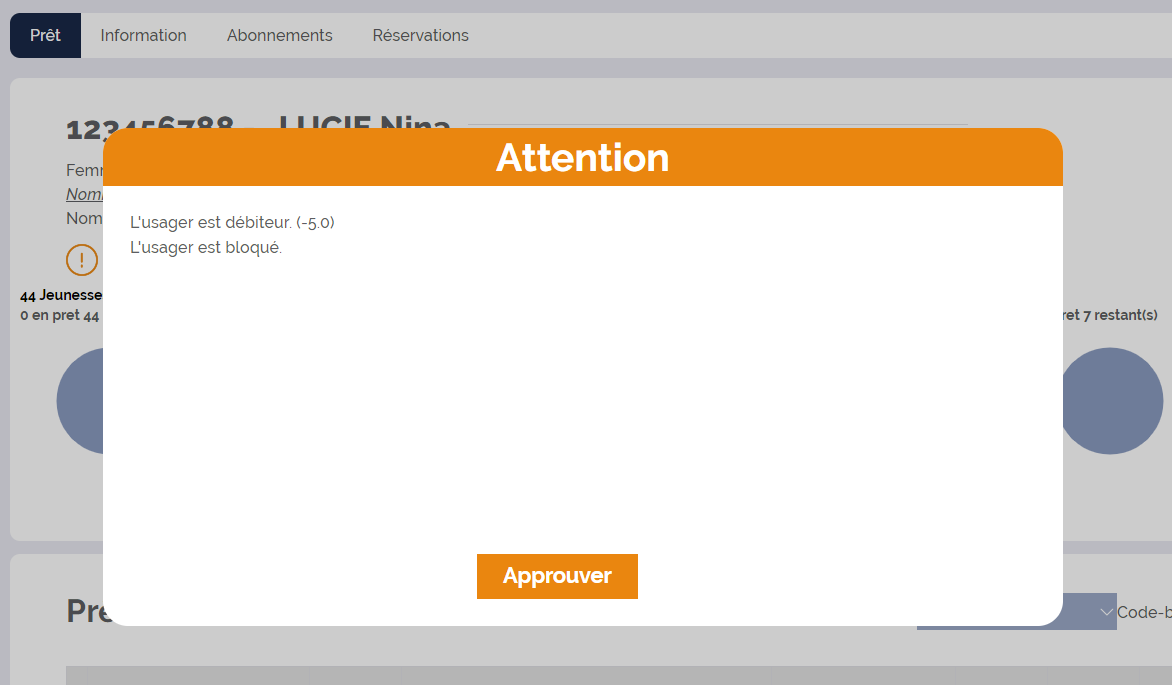The width and height of the screenshot is (1172, 685).
Task: Click the right blue loan quota circle
Action: tap(1111, 401)
